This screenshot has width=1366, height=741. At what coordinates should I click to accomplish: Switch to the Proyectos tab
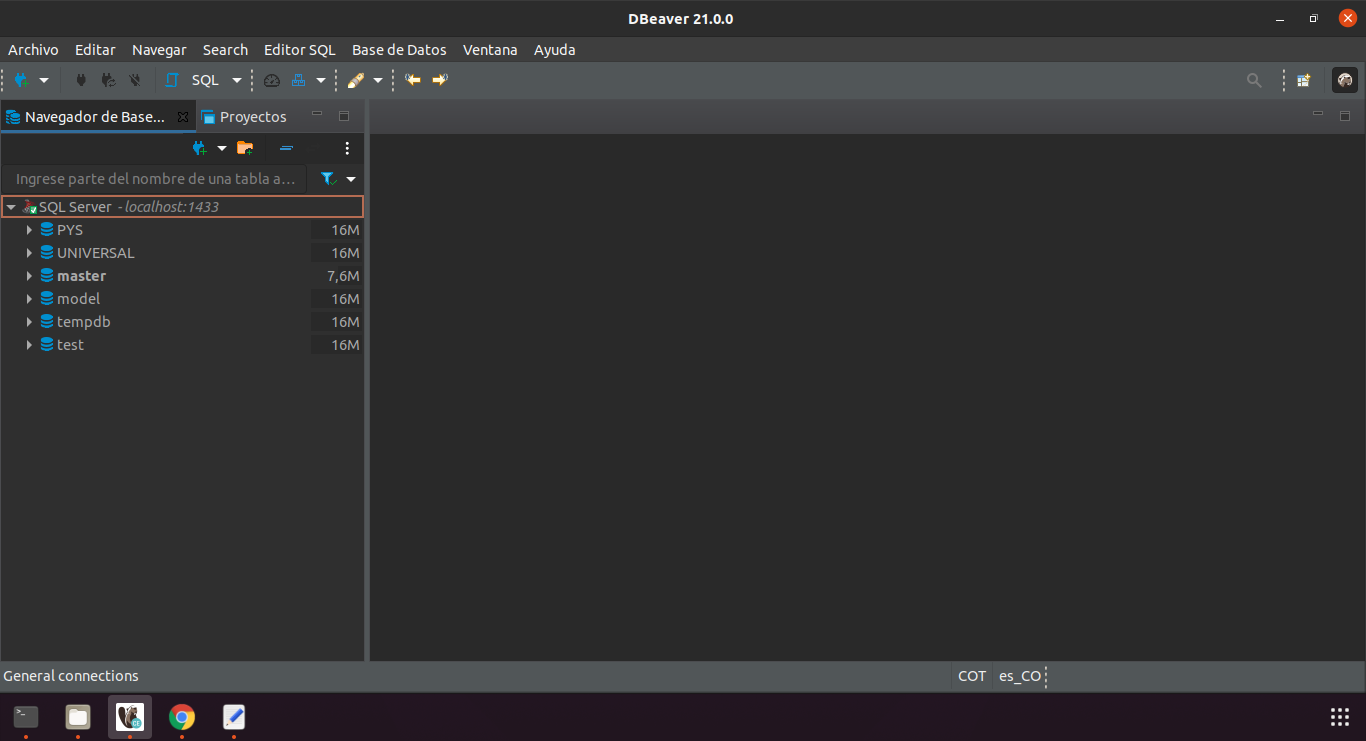tap(245, 117)
